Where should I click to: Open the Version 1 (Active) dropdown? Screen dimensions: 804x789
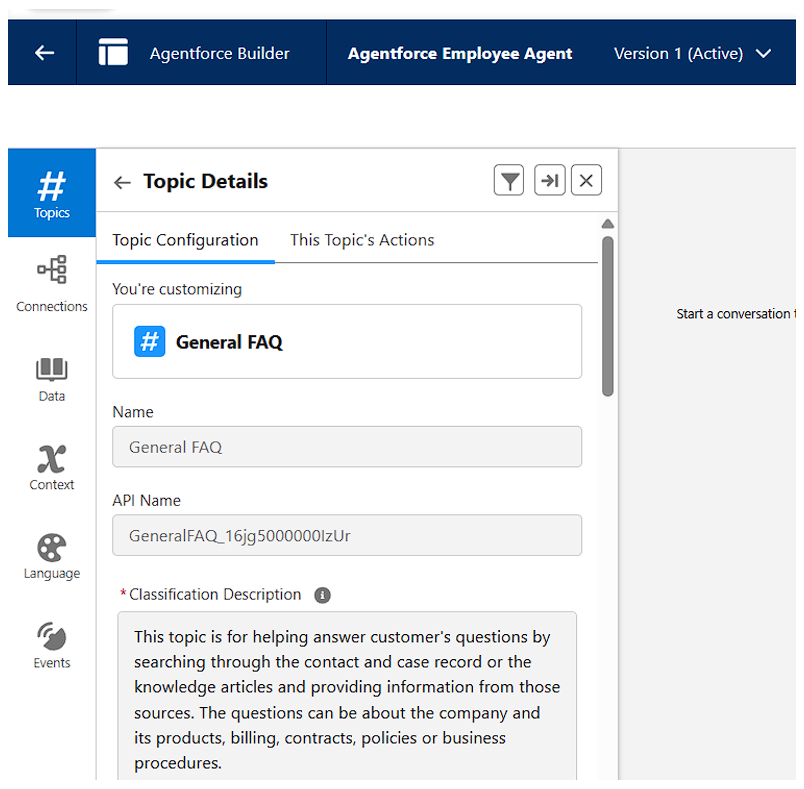[692, 53]
